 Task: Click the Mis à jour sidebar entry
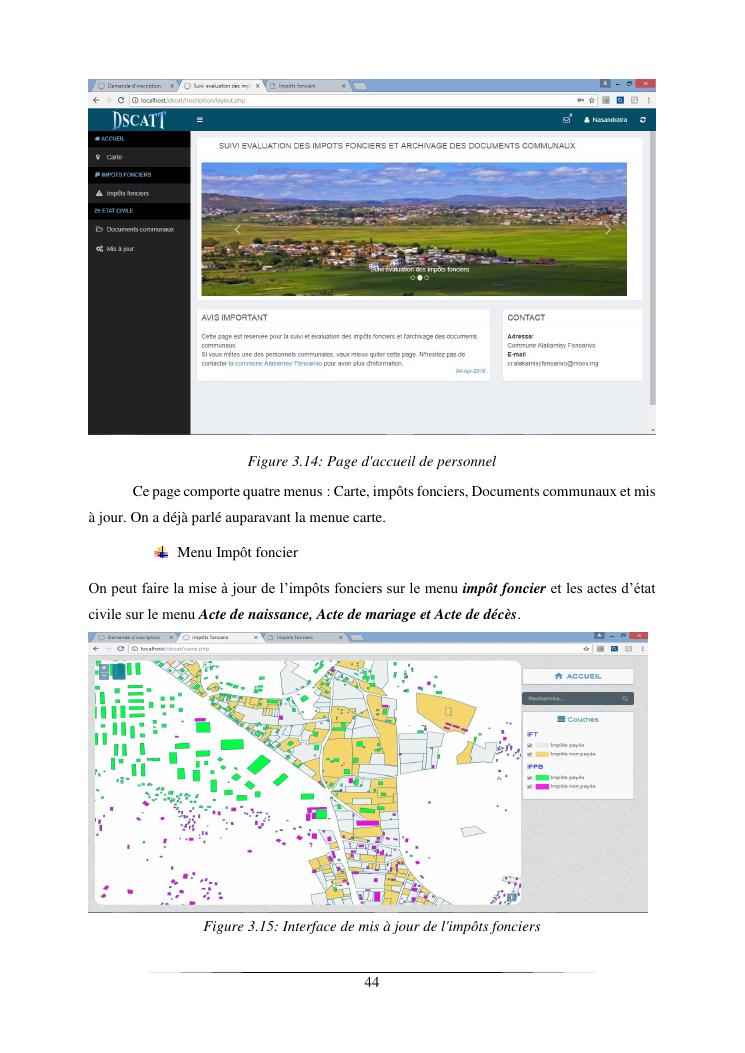(x=120, y=249)
